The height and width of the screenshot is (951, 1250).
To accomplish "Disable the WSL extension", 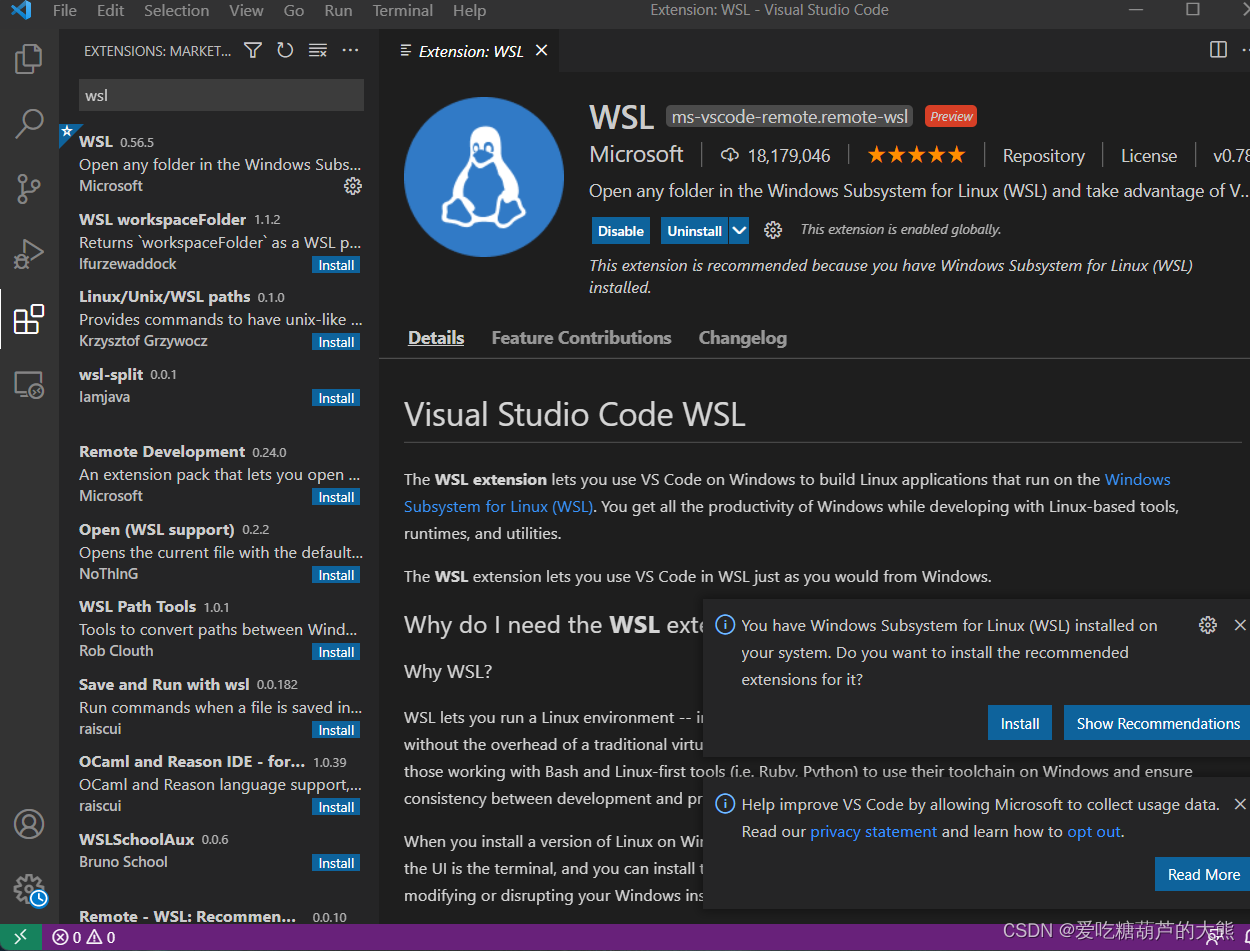I will click(x=620, y=230).
